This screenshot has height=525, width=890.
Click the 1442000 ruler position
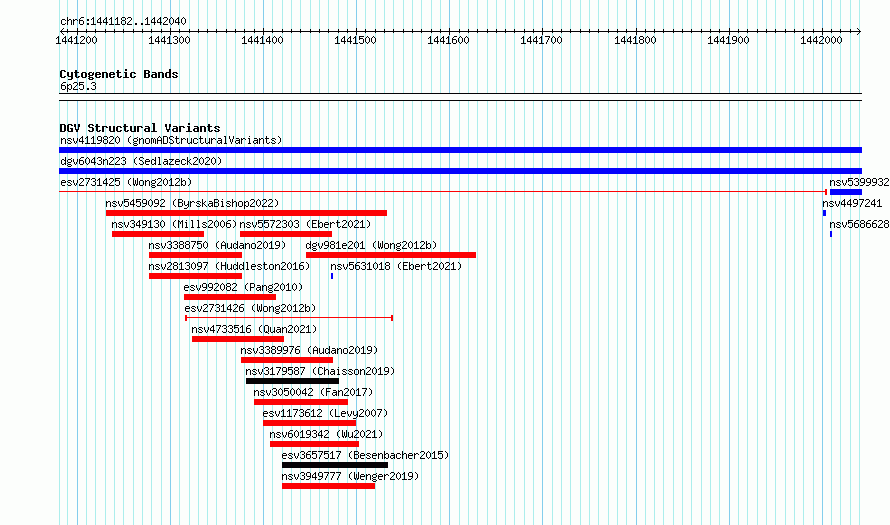point(821,40)
